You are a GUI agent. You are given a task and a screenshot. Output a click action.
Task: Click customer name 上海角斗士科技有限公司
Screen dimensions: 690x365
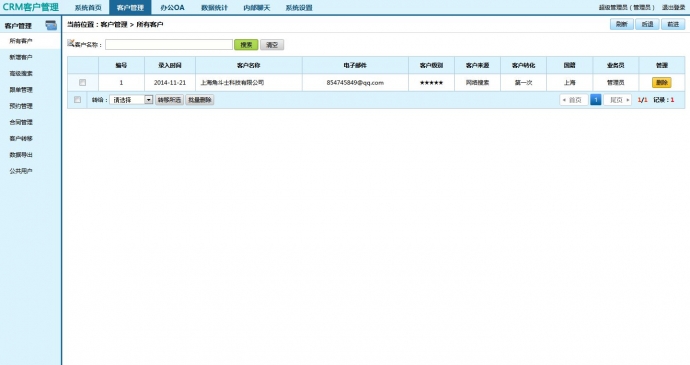click(x=232, y=82)
